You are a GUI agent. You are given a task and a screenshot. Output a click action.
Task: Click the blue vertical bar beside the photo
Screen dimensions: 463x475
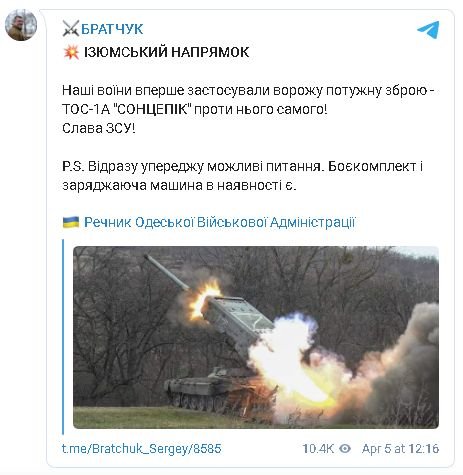(x=63, y=337)
